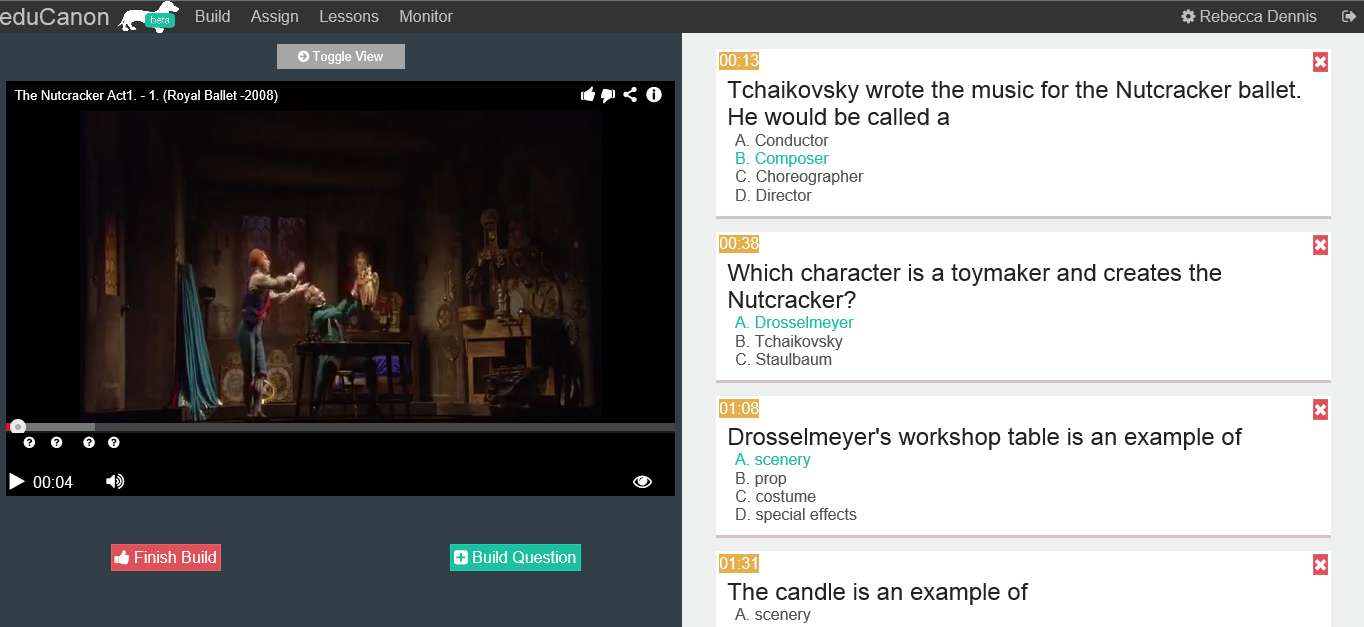Share the Nutcracker video

630,95
